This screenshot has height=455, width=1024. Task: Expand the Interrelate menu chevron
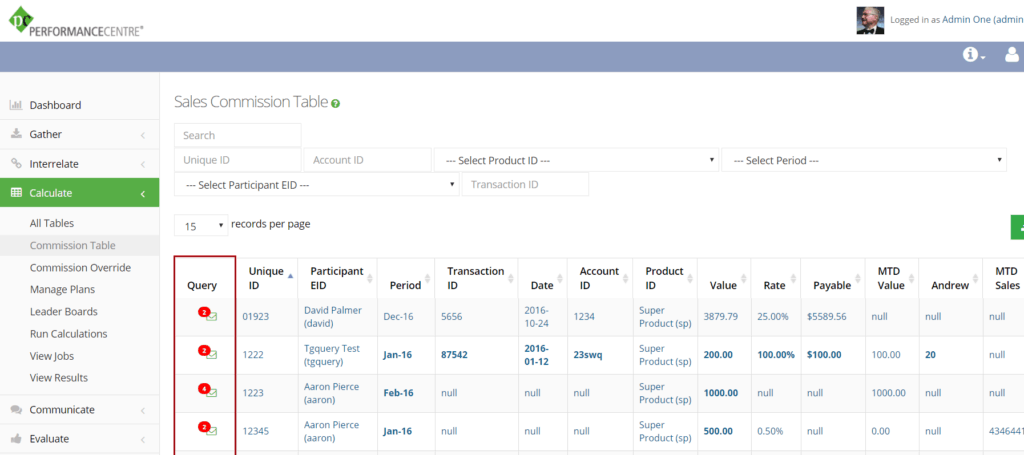(142, 165)
